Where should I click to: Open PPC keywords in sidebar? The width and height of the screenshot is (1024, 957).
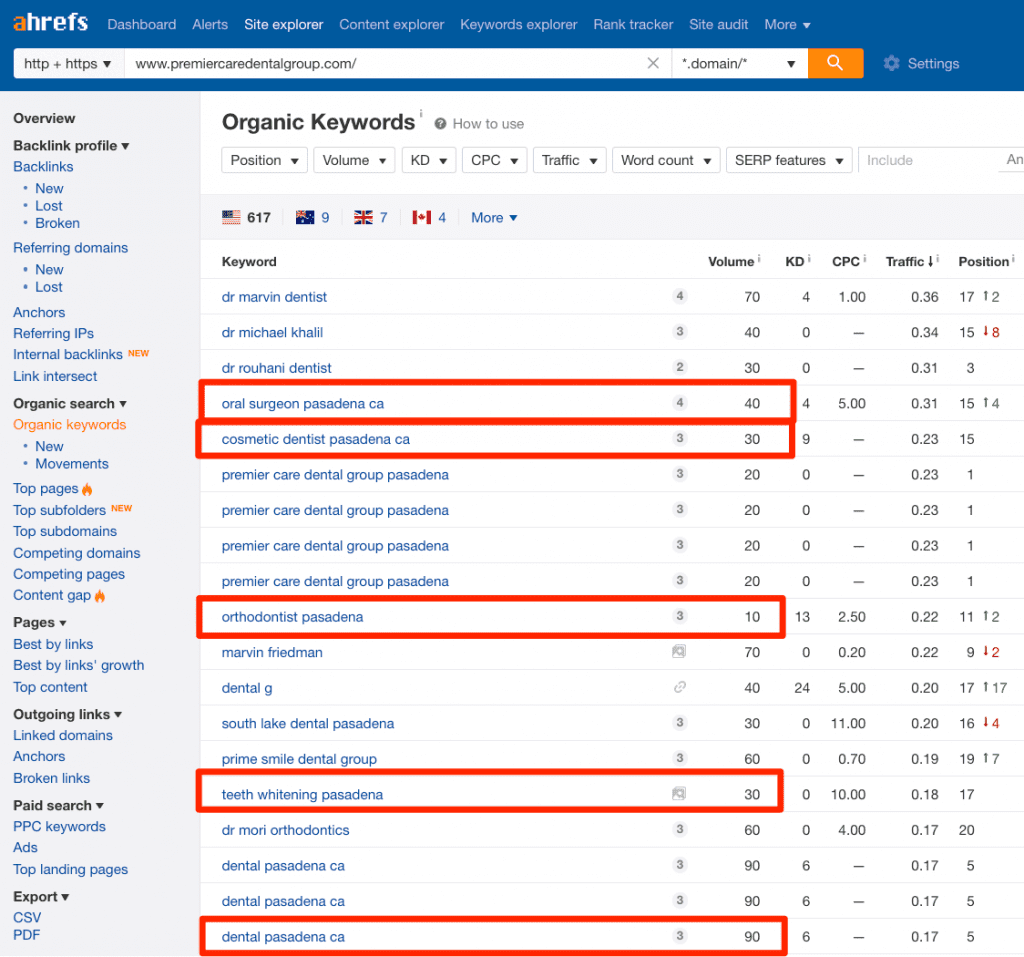[x=59, y=826]
